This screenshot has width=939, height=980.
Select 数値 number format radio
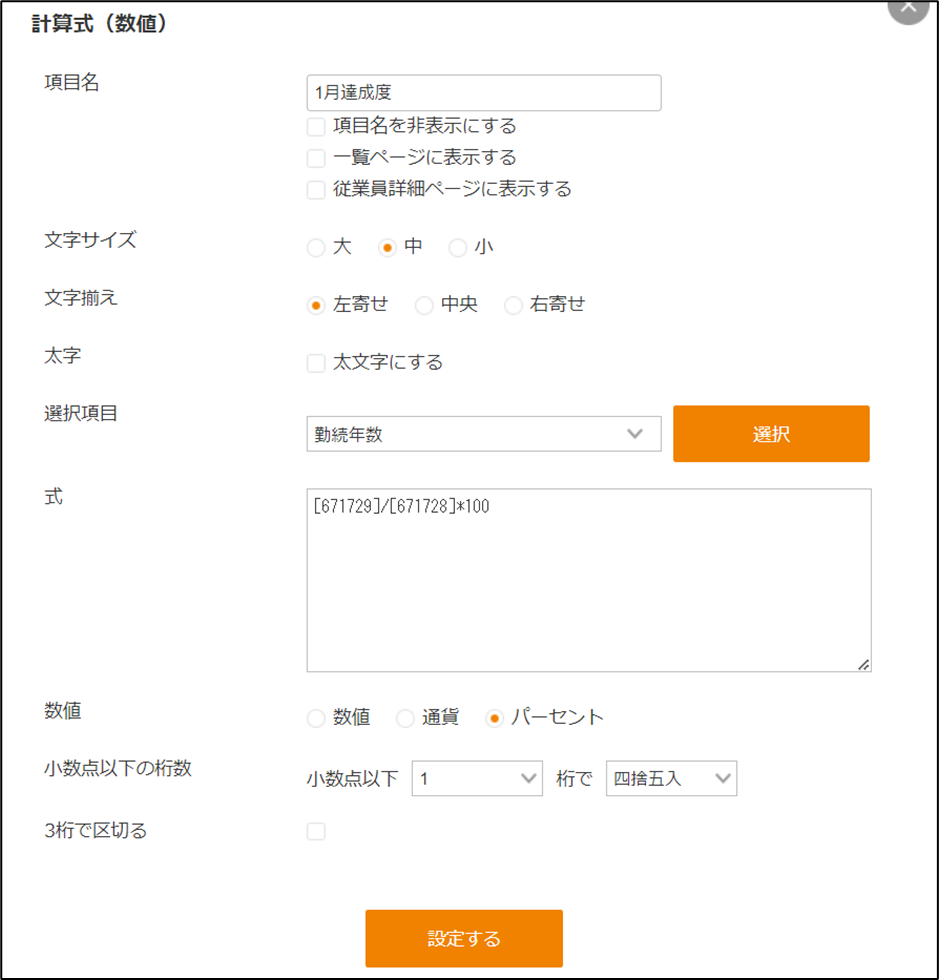(316, 719)
